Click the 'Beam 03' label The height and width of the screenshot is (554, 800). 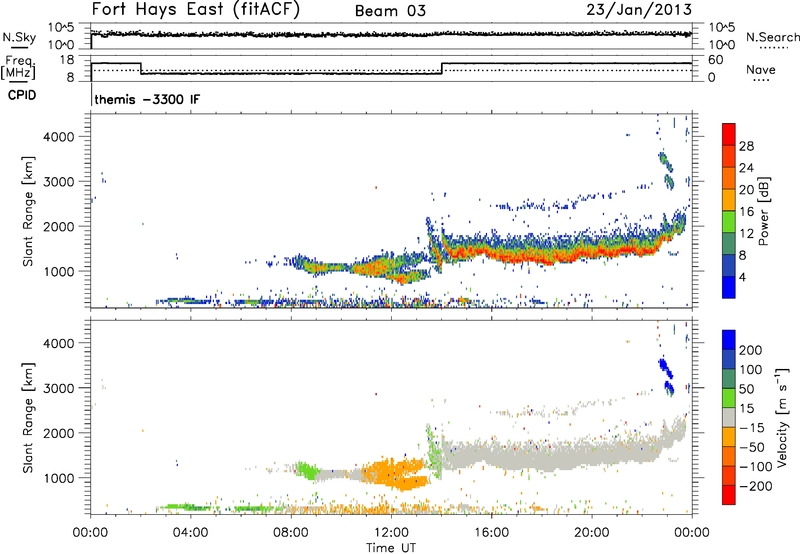pos(390,11)
